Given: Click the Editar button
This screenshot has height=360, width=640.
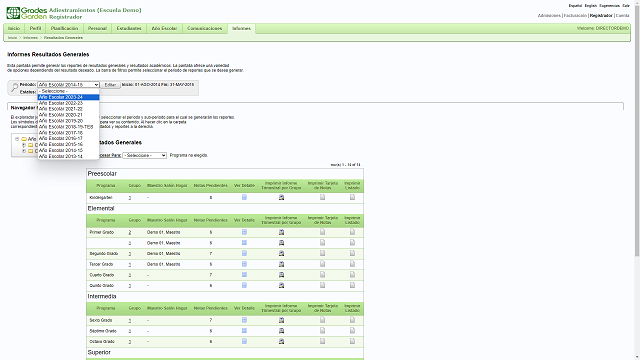Looking at the screenshot, I should click(x=110, y=85).
